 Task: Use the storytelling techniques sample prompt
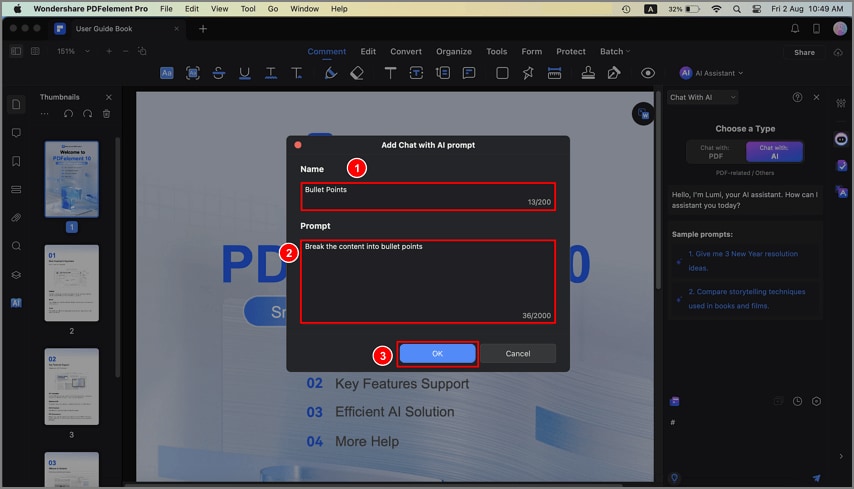747,298
